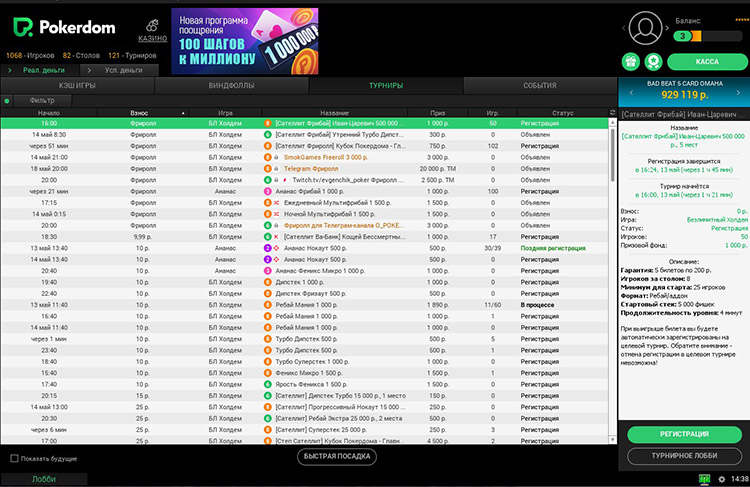Click K icon on Кощей Бессмертный row

(x=276, y=237)
